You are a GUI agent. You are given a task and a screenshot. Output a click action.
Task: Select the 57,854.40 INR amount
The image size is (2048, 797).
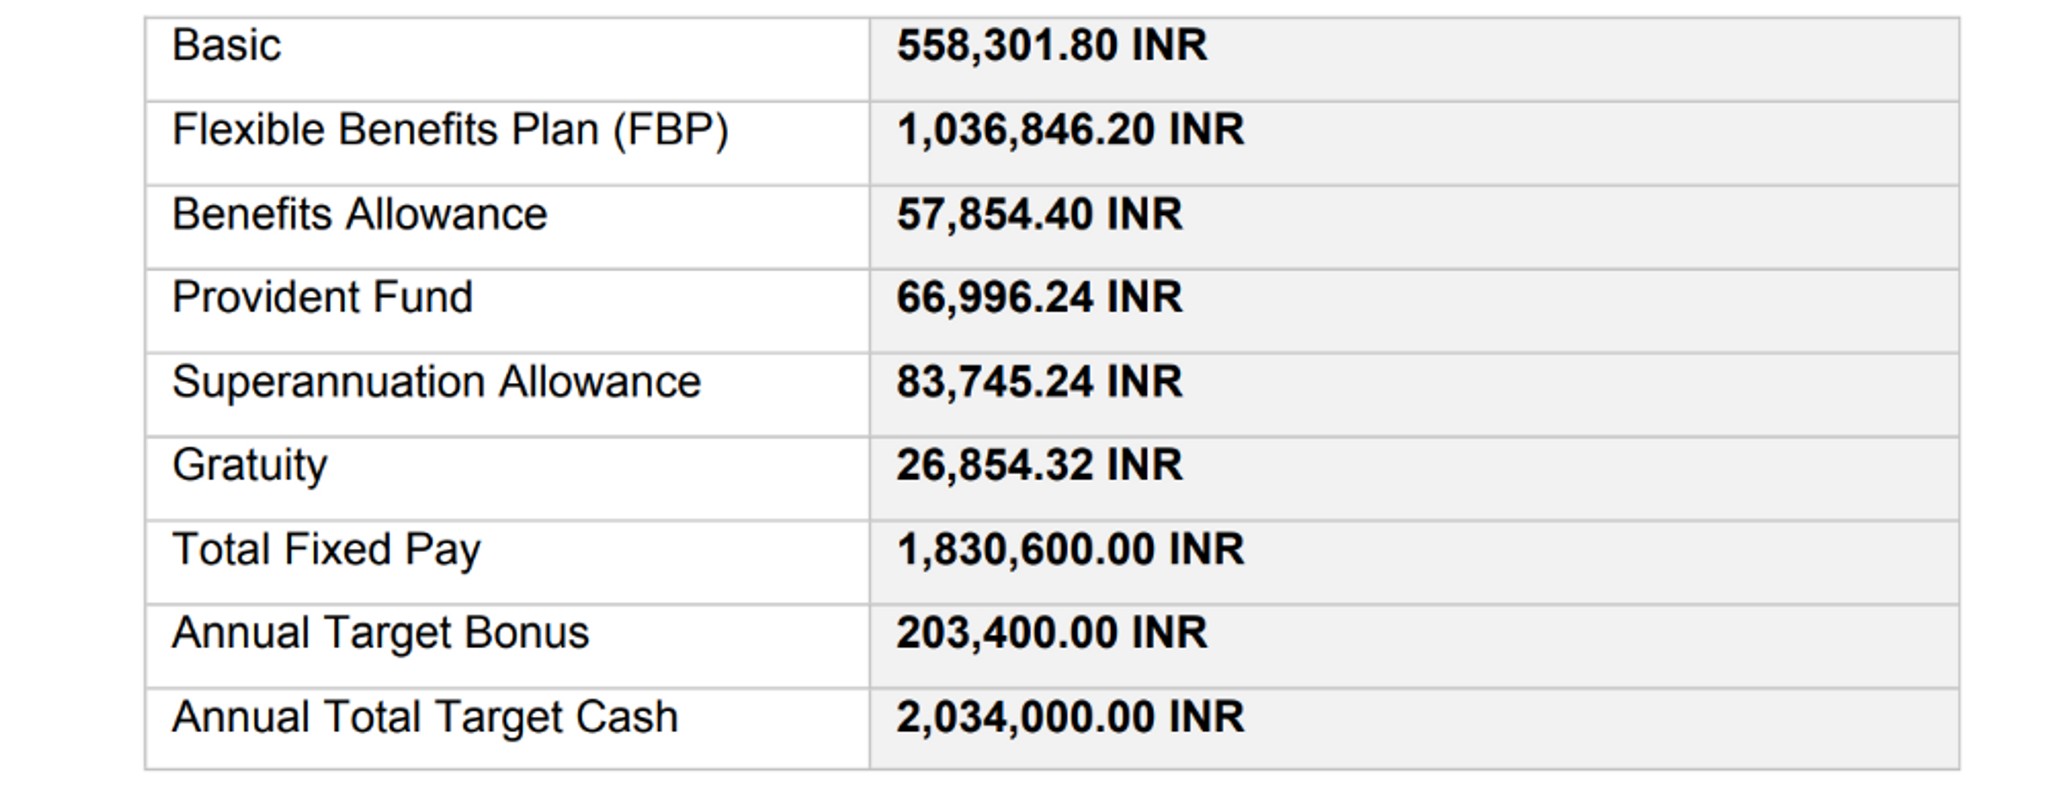pos(1040,214)
